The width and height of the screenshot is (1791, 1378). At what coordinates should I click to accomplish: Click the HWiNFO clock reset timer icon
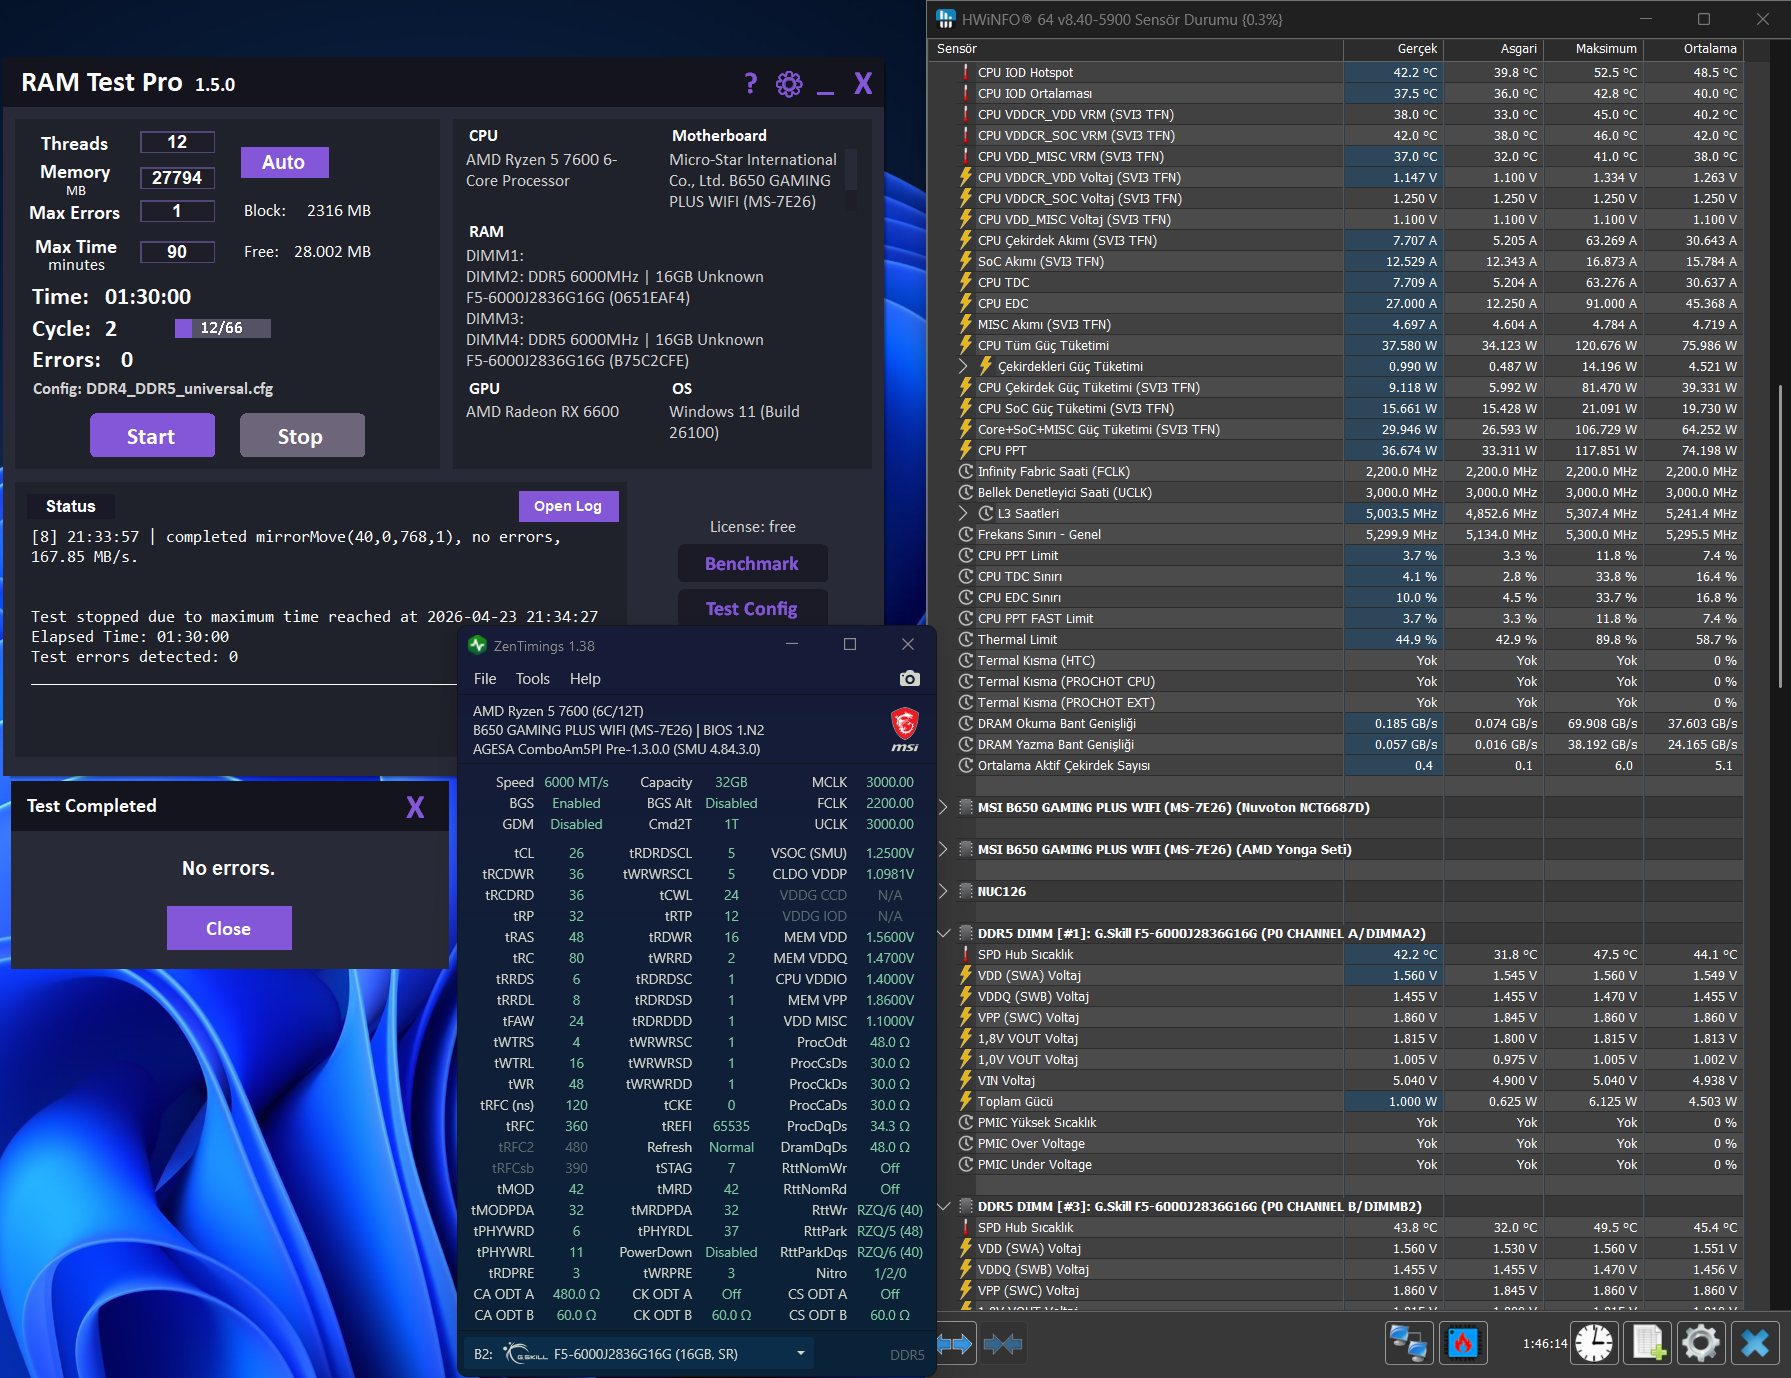click(x=1594, y=1343)
